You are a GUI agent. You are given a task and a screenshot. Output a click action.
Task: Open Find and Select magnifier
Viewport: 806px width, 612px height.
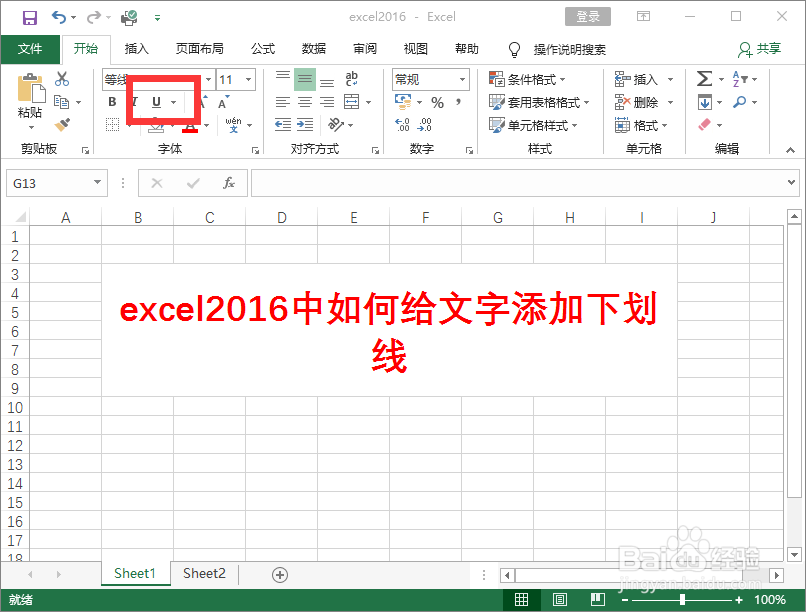coord(740,102)
